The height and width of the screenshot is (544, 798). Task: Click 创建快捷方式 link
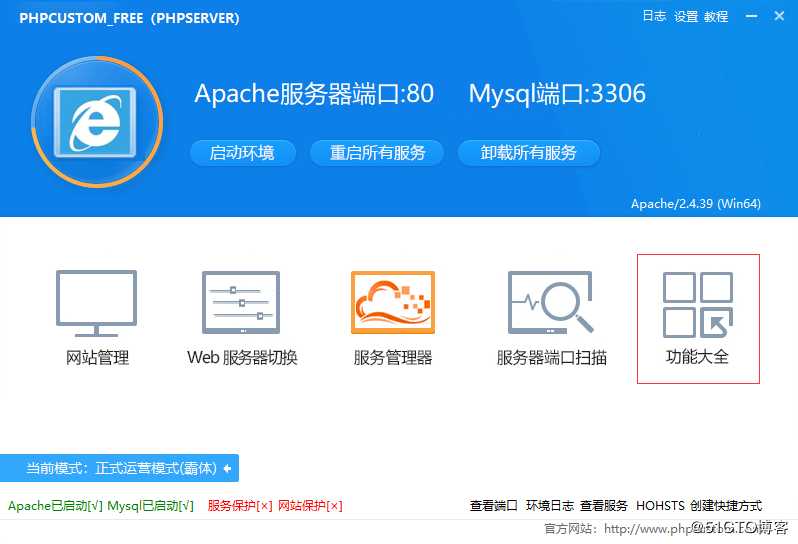[x=726, y=506]
